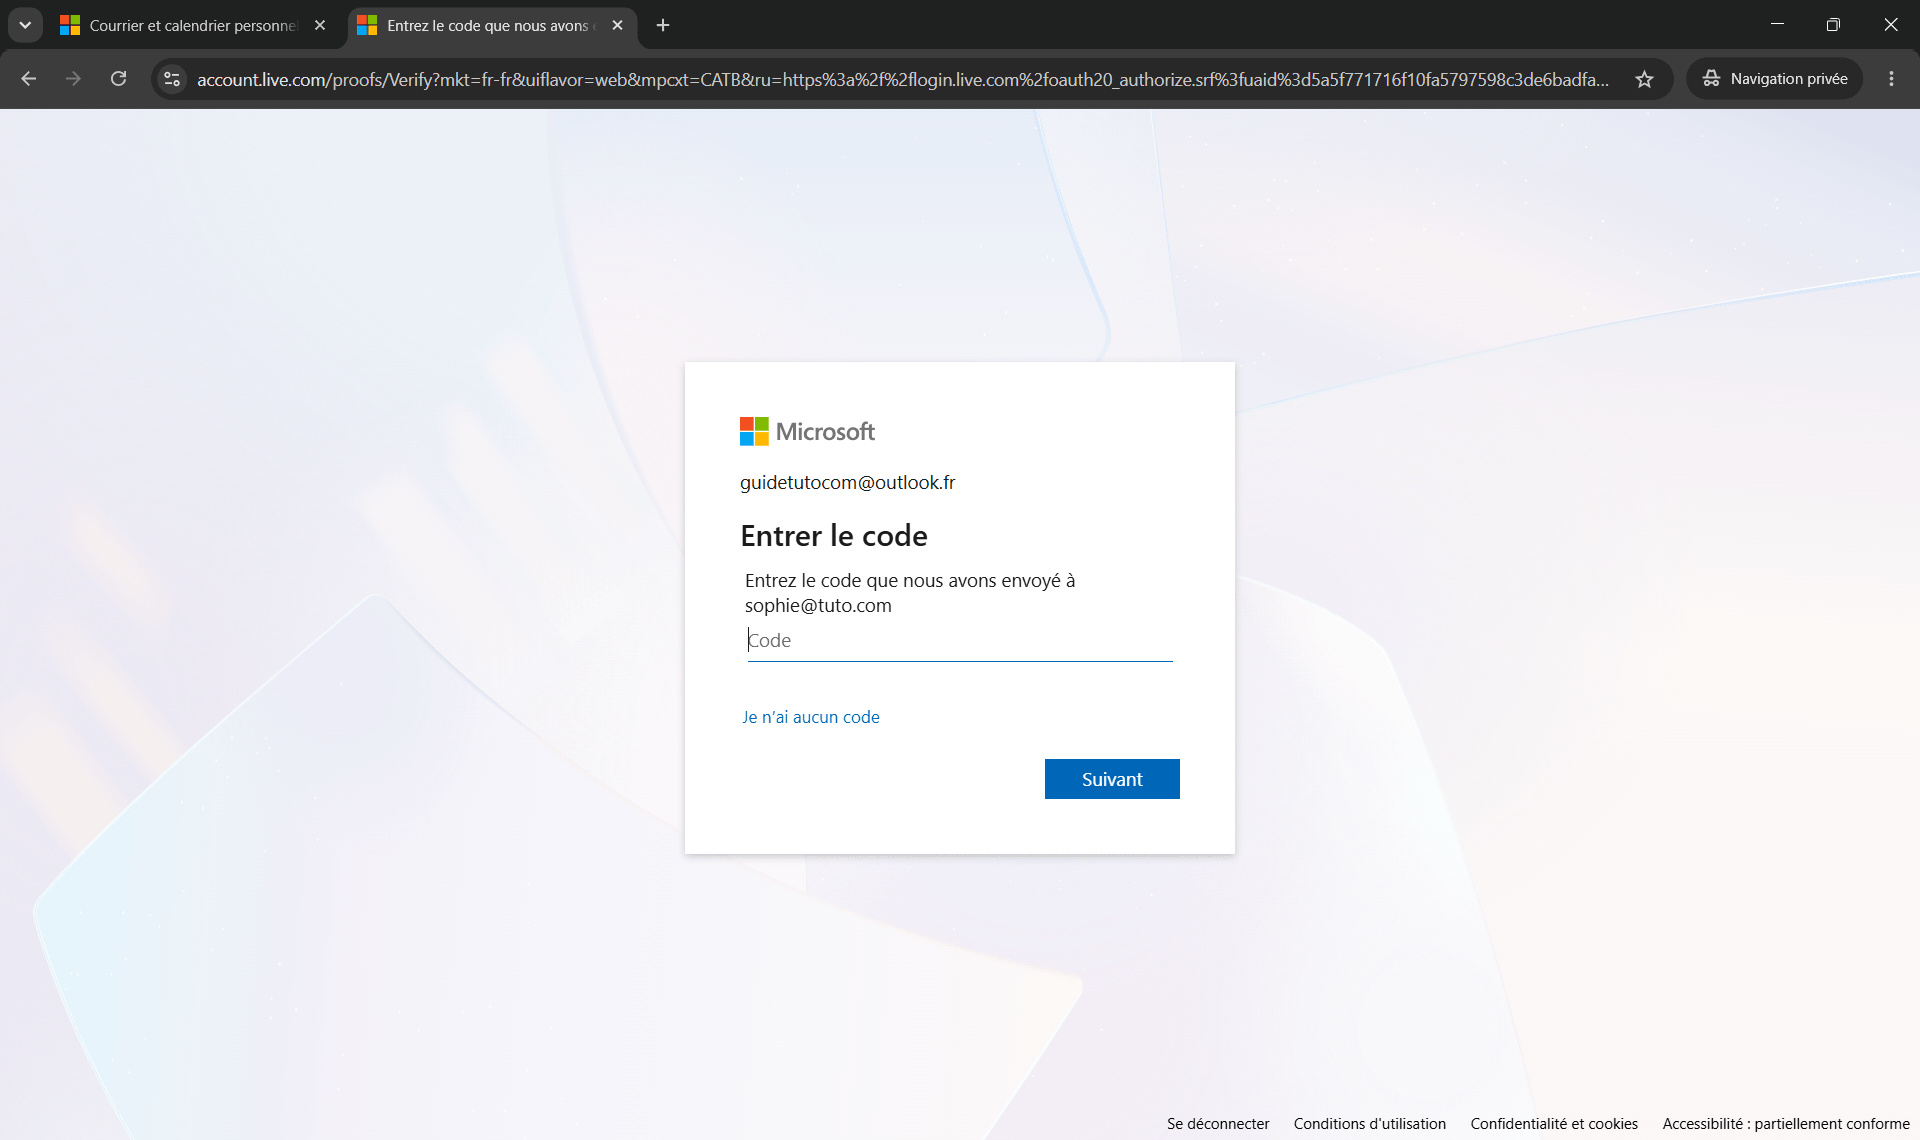Click the Entrer le code heading
Viewport: 1920px width, 1140px height.
834,536
